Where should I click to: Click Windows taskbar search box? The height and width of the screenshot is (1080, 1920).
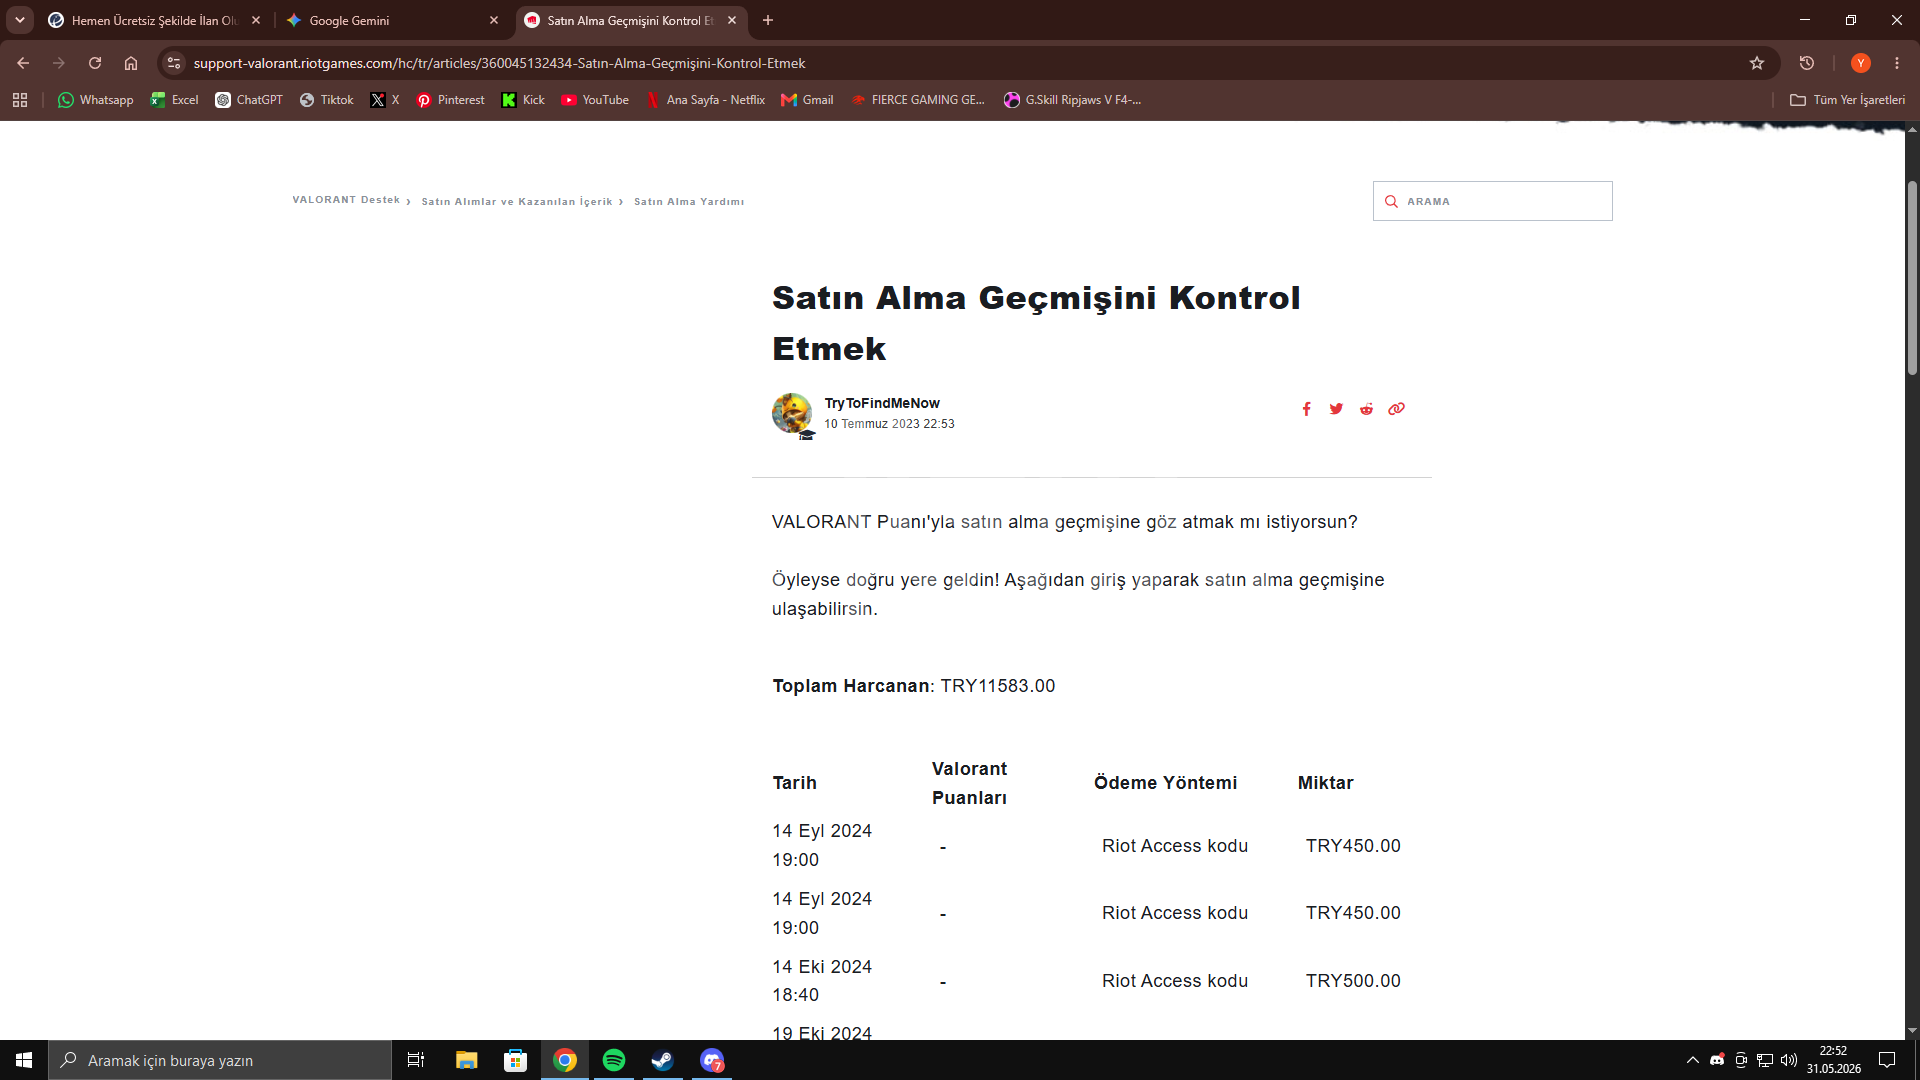pyautogui.click(x=220, y=1060)
